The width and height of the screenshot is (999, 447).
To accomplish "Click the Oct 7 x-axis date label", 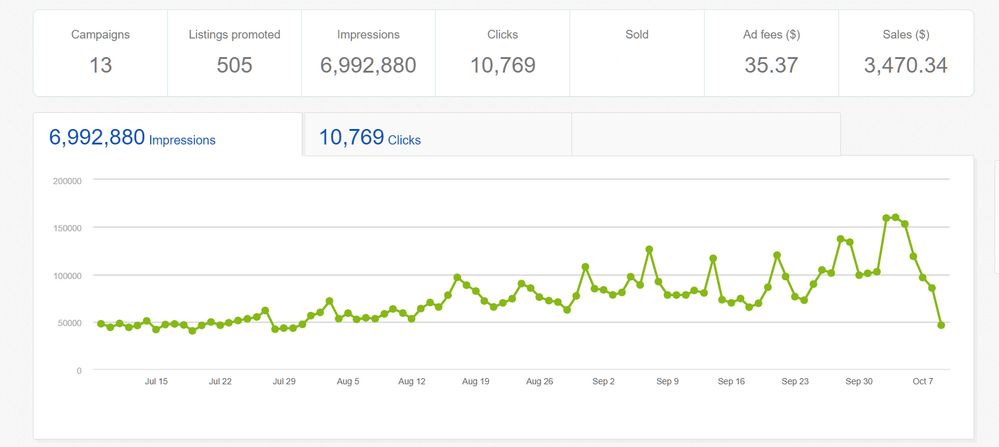I will coord(923,381).
